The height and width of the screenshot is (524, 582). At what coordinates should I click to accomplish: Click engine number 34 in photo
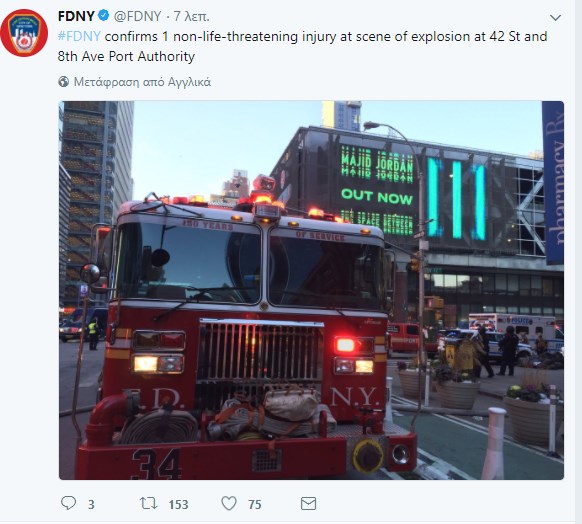[157, 464]
